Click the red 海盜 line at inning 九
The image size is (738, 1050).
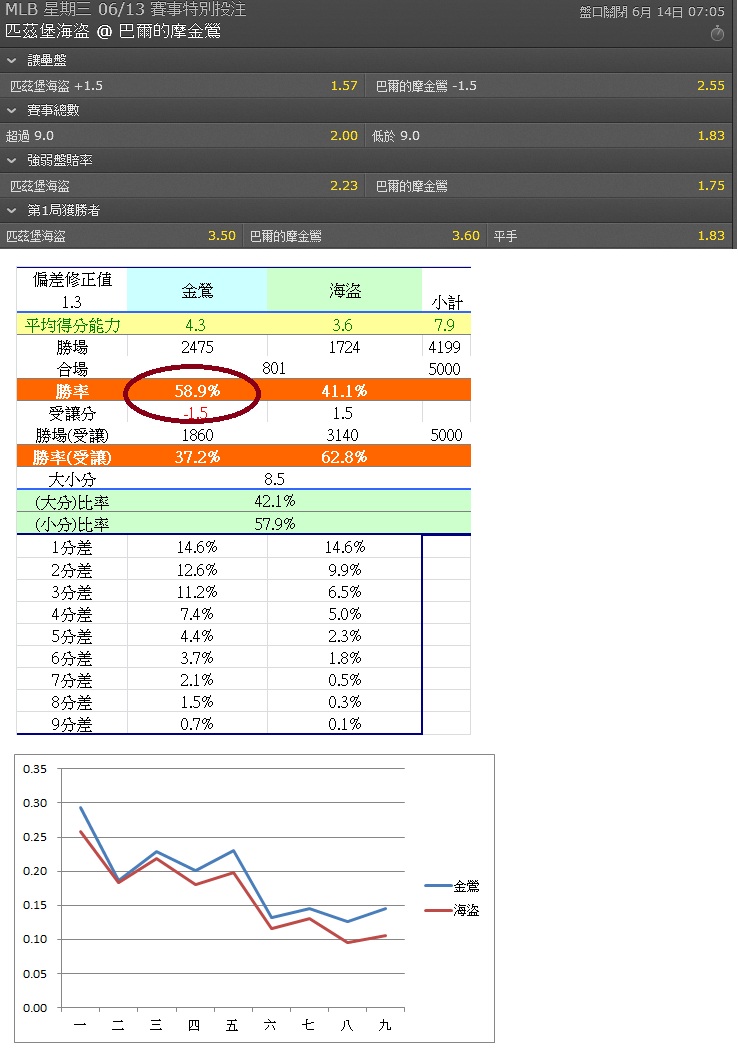coord(385,935)
